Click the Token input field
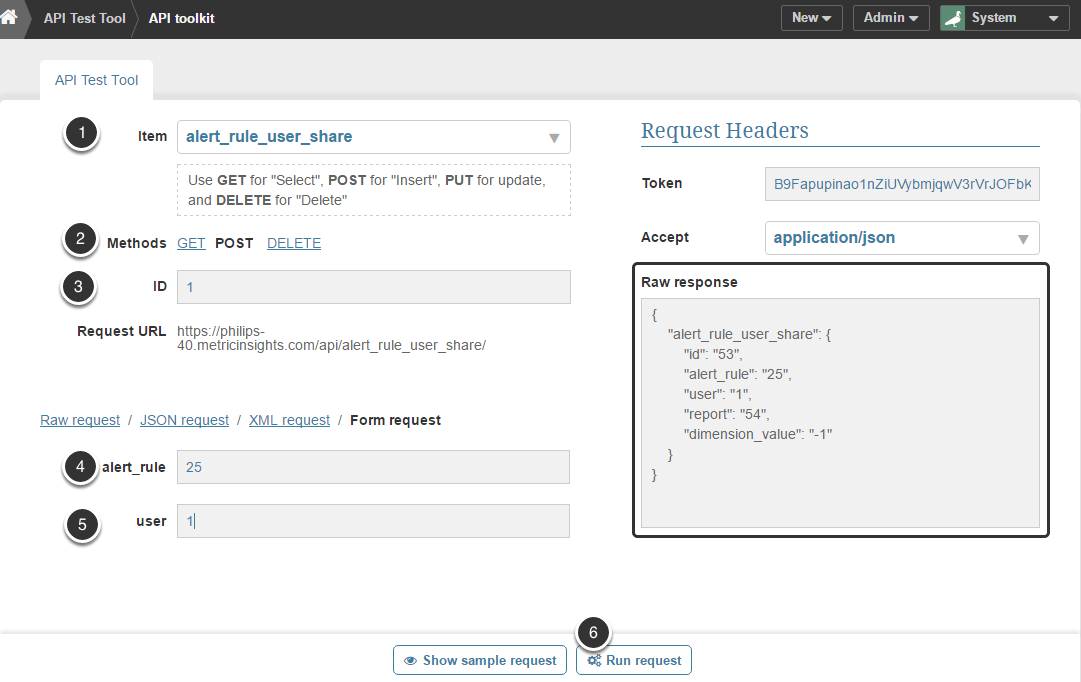This screenshot has height=682, width=1081. point(901,184)
